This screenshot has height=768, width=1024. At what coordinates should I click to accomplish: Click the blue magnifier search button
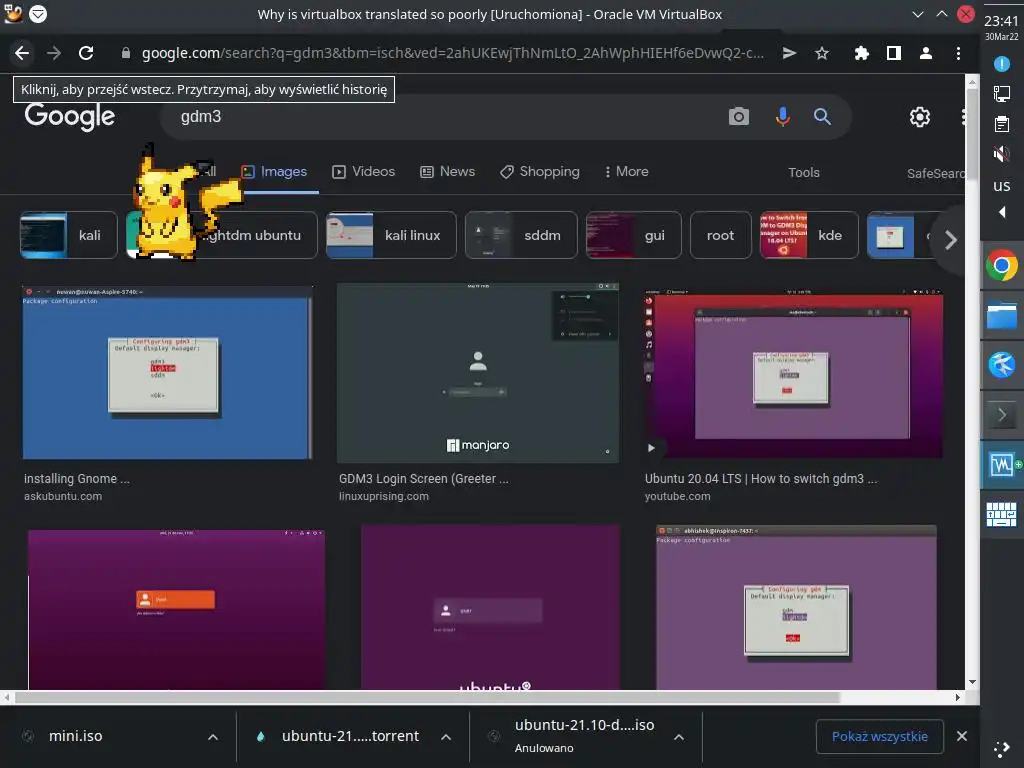tap(822, 117)
